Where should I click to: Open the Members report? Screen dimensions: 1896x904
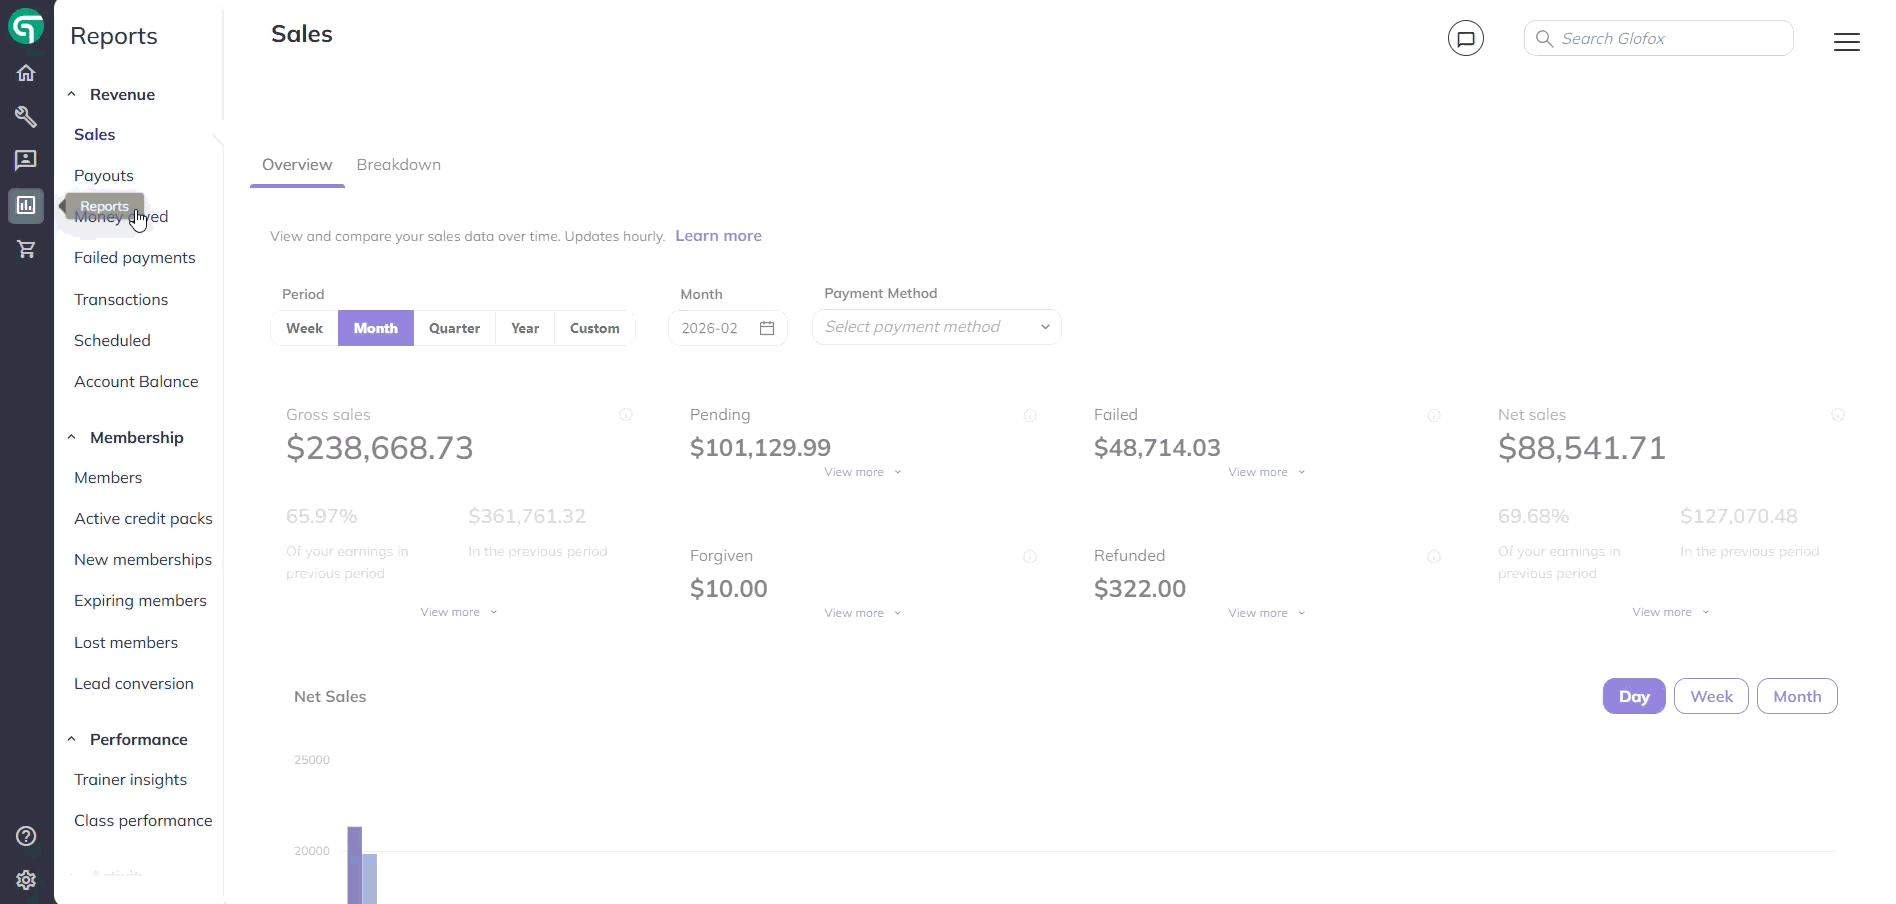(108, 478)
